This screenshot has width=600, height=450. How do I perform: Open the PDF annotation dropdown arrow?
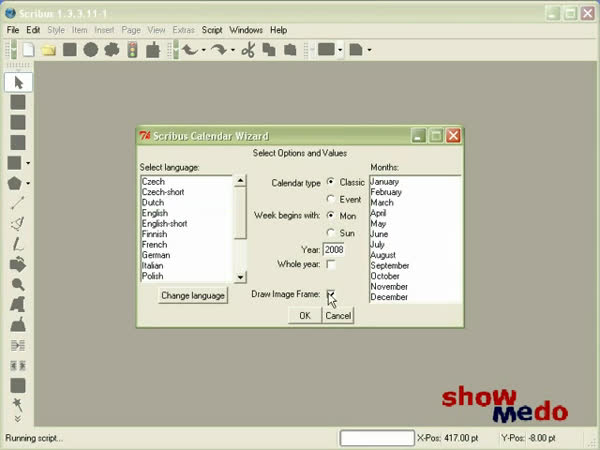(x=369, y=50)
